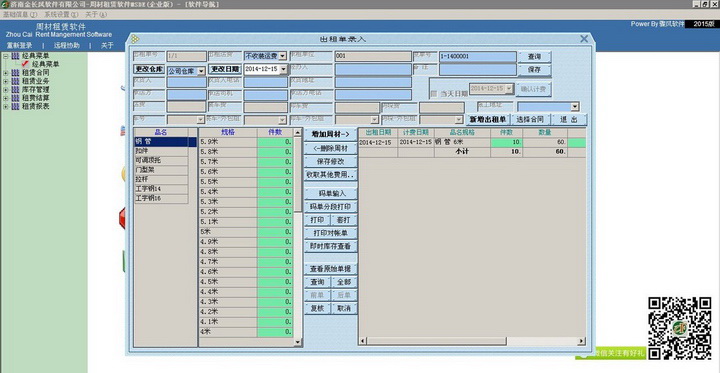Screen dimensions: 720x373
Task: Click the 取消 button
Action: [x=344, y=308]
